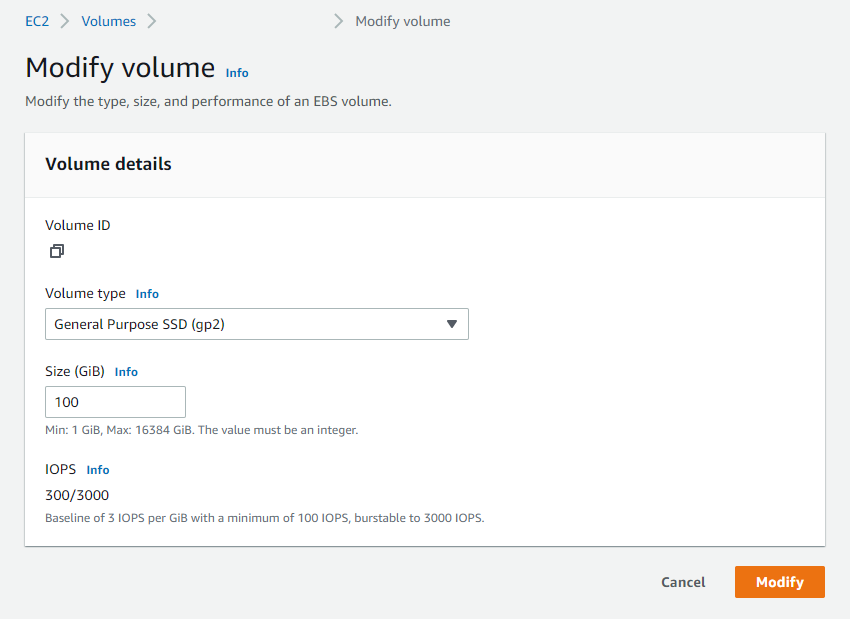Click the 'Baseline of 3 IOPS per GiB' note
The image size is (850, 619).
point(265,518)
